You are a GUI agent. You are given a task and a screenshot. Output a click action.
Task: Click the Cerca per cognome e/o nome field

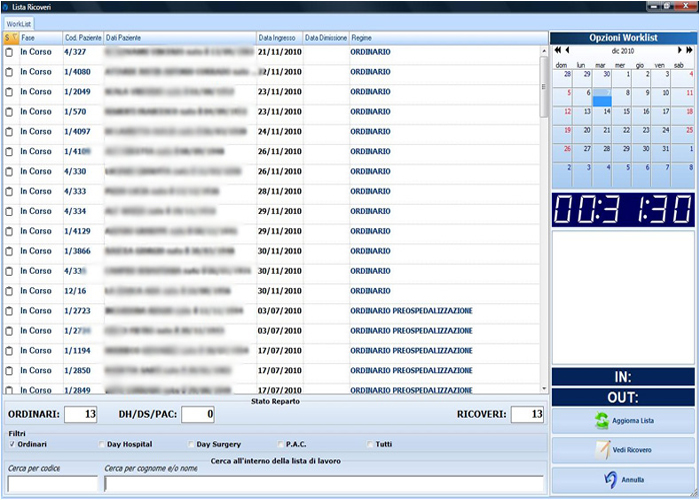323,484
